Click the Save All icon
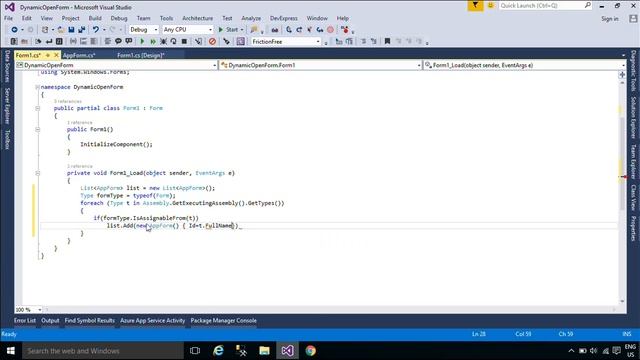This screenshot has width=640, height=360. (x=82, y=30)
